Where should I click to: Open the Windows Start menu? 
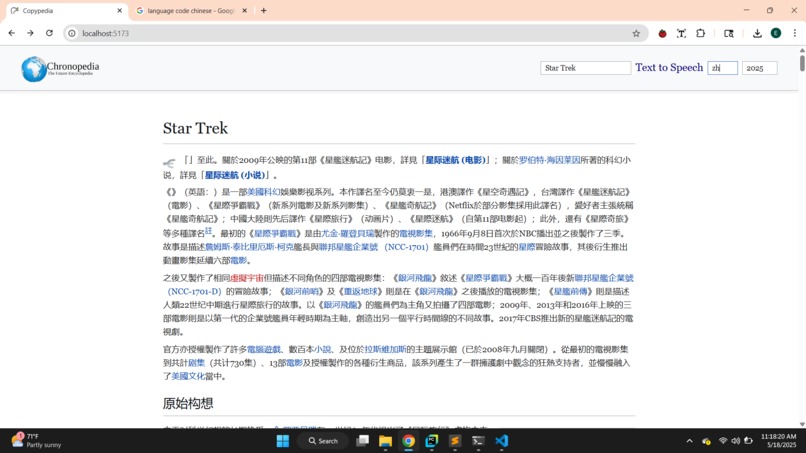(x=283, y=441)
